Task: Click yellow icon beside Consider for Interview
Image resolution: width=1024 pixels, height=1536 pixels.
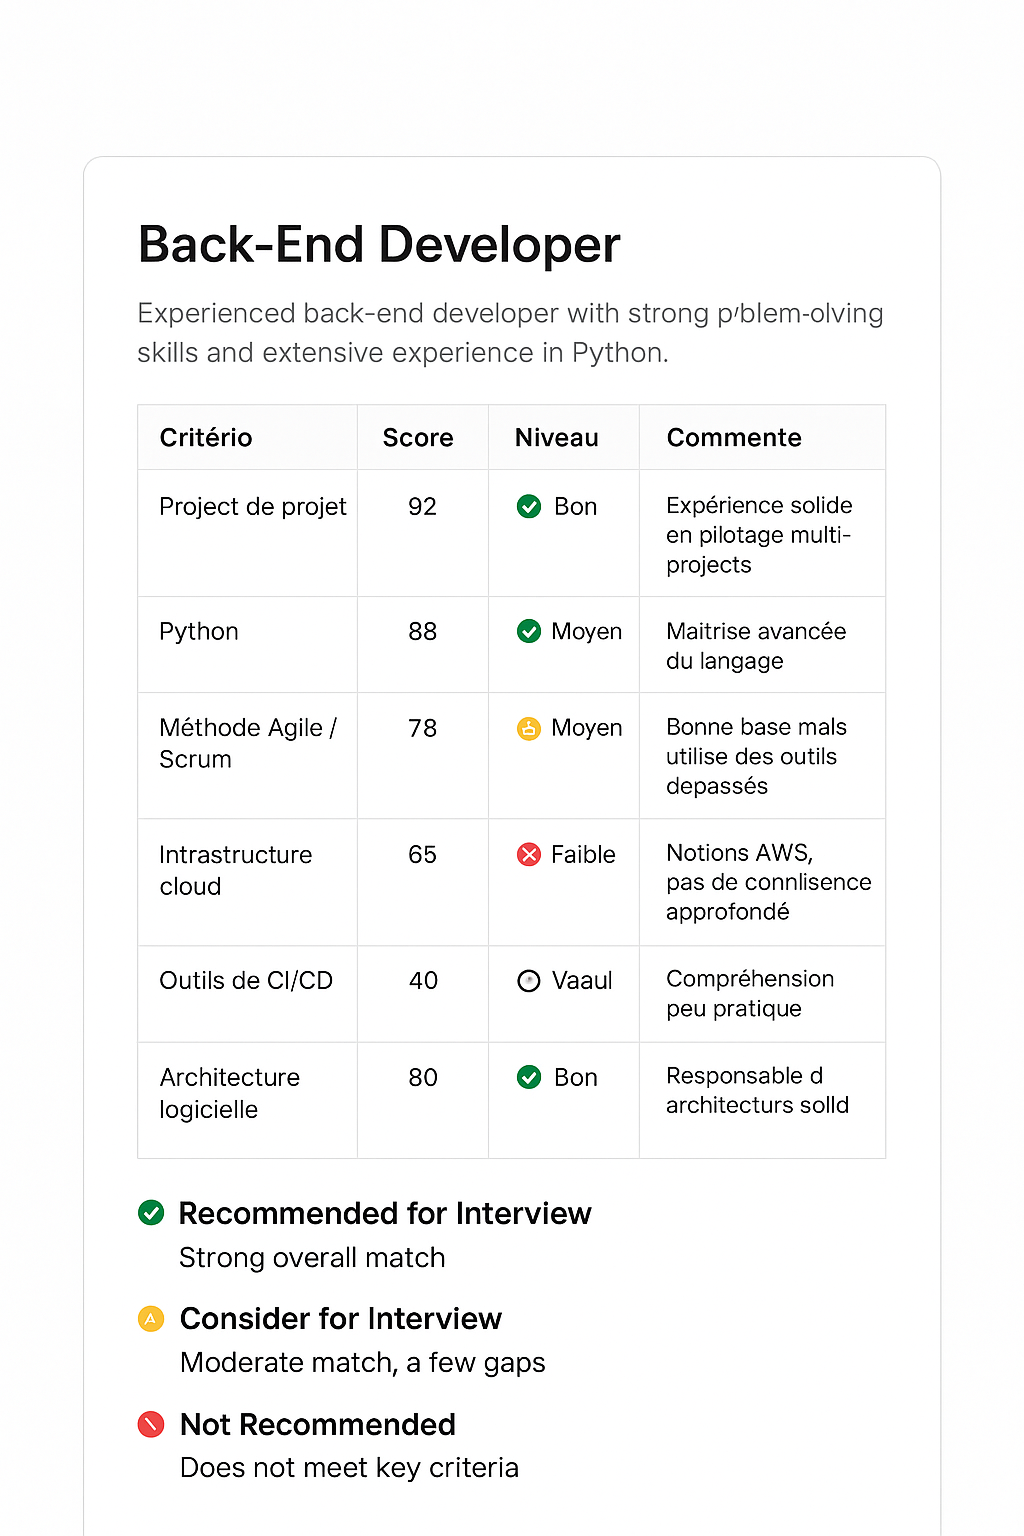Action: coord(150,1319)
